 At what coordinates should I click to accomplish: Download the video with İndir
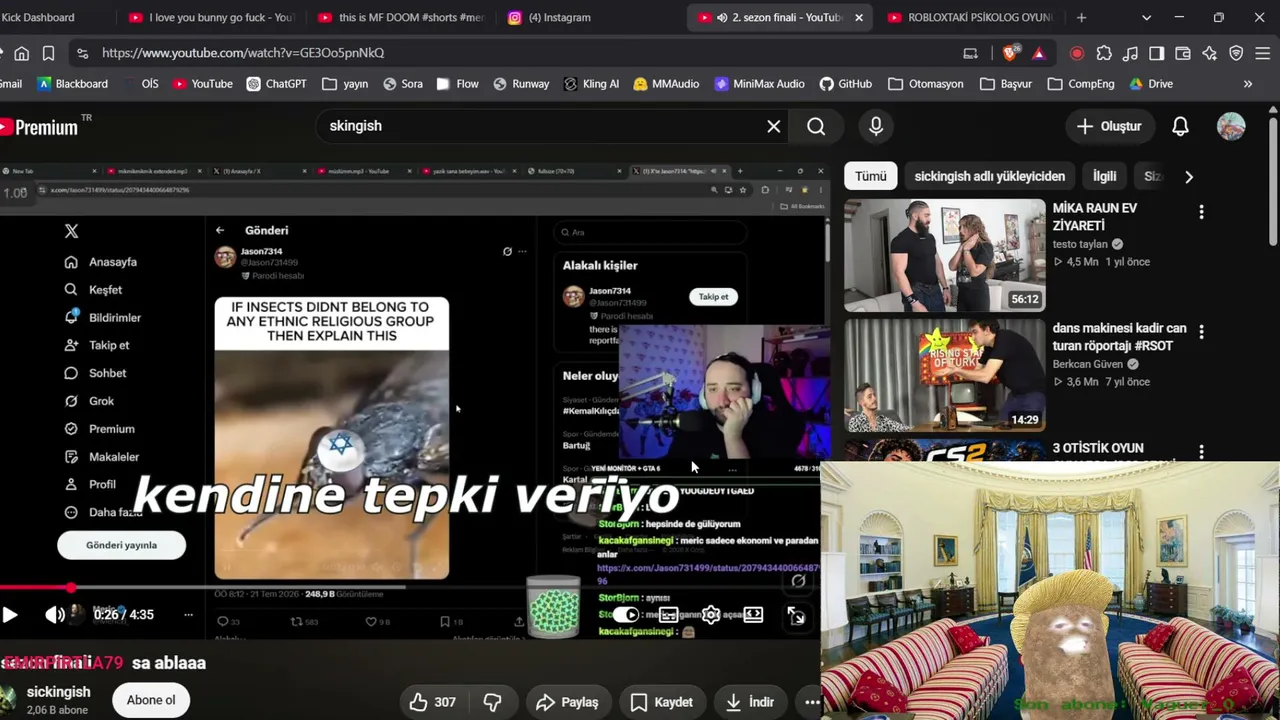(x=750, y=702)
